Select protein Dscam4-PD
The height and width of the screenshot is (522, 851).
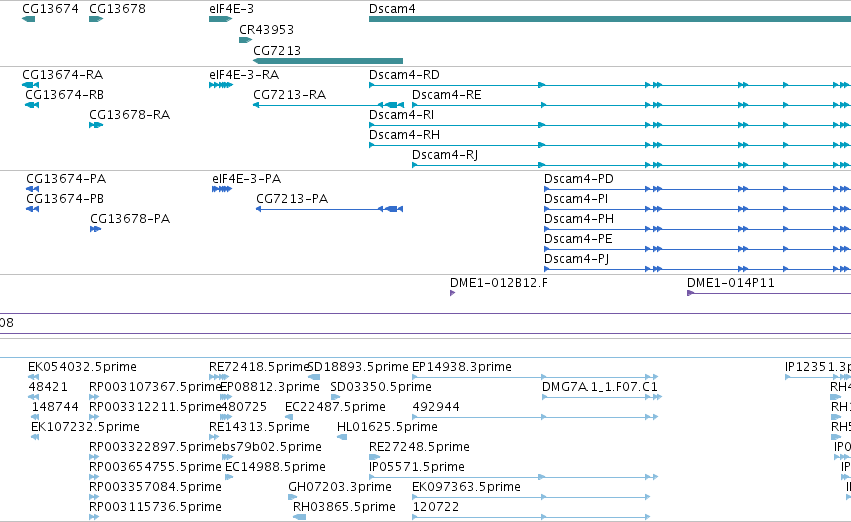579,179
